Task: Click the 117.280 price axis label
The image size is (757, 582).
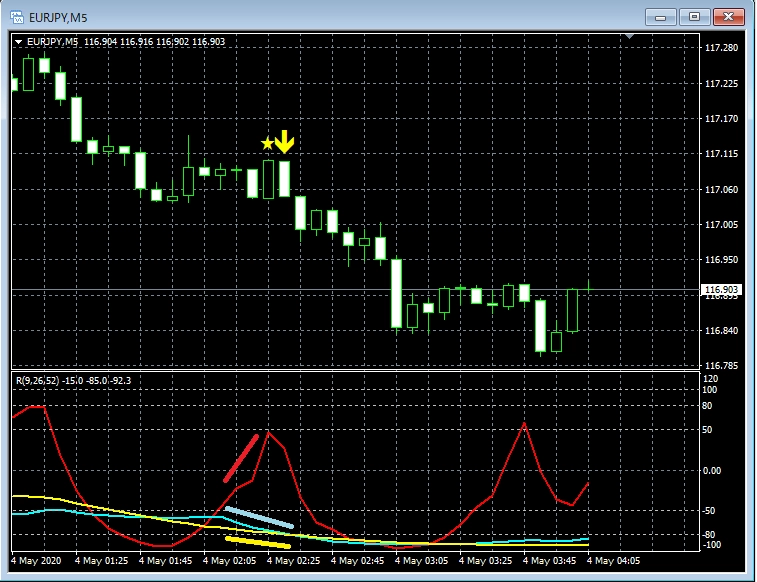Action: tap(721, 48)
